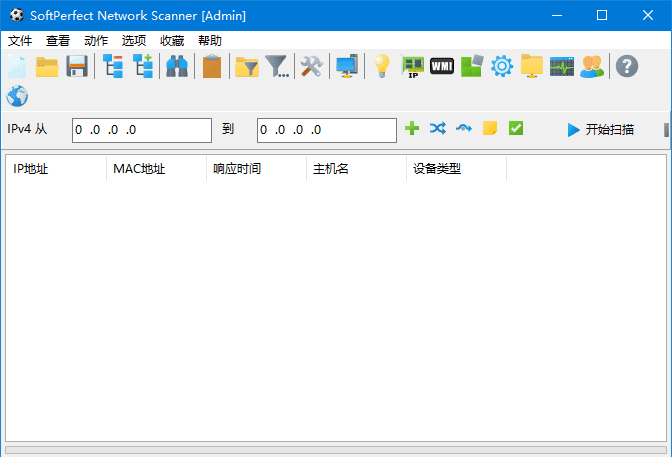Click the blue shuffle arrows icon

click(x=438, y=128)
